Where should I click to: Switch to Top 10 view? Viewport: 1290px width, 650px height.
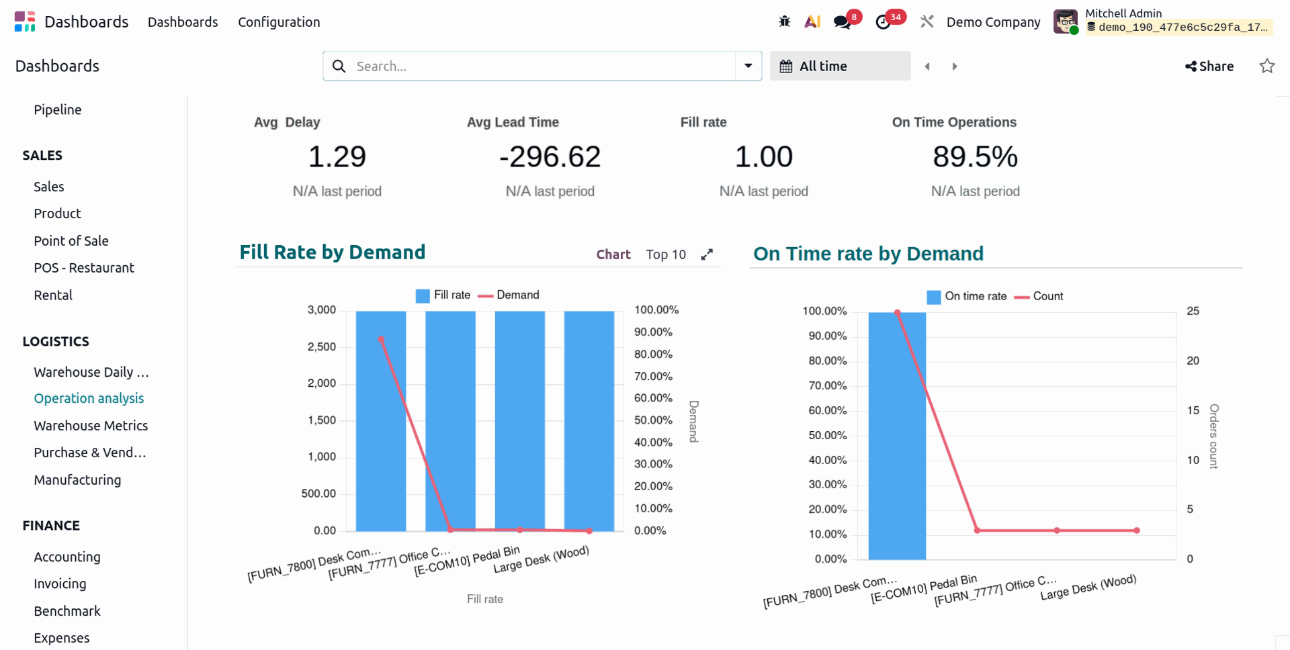(x=666, y=255)
